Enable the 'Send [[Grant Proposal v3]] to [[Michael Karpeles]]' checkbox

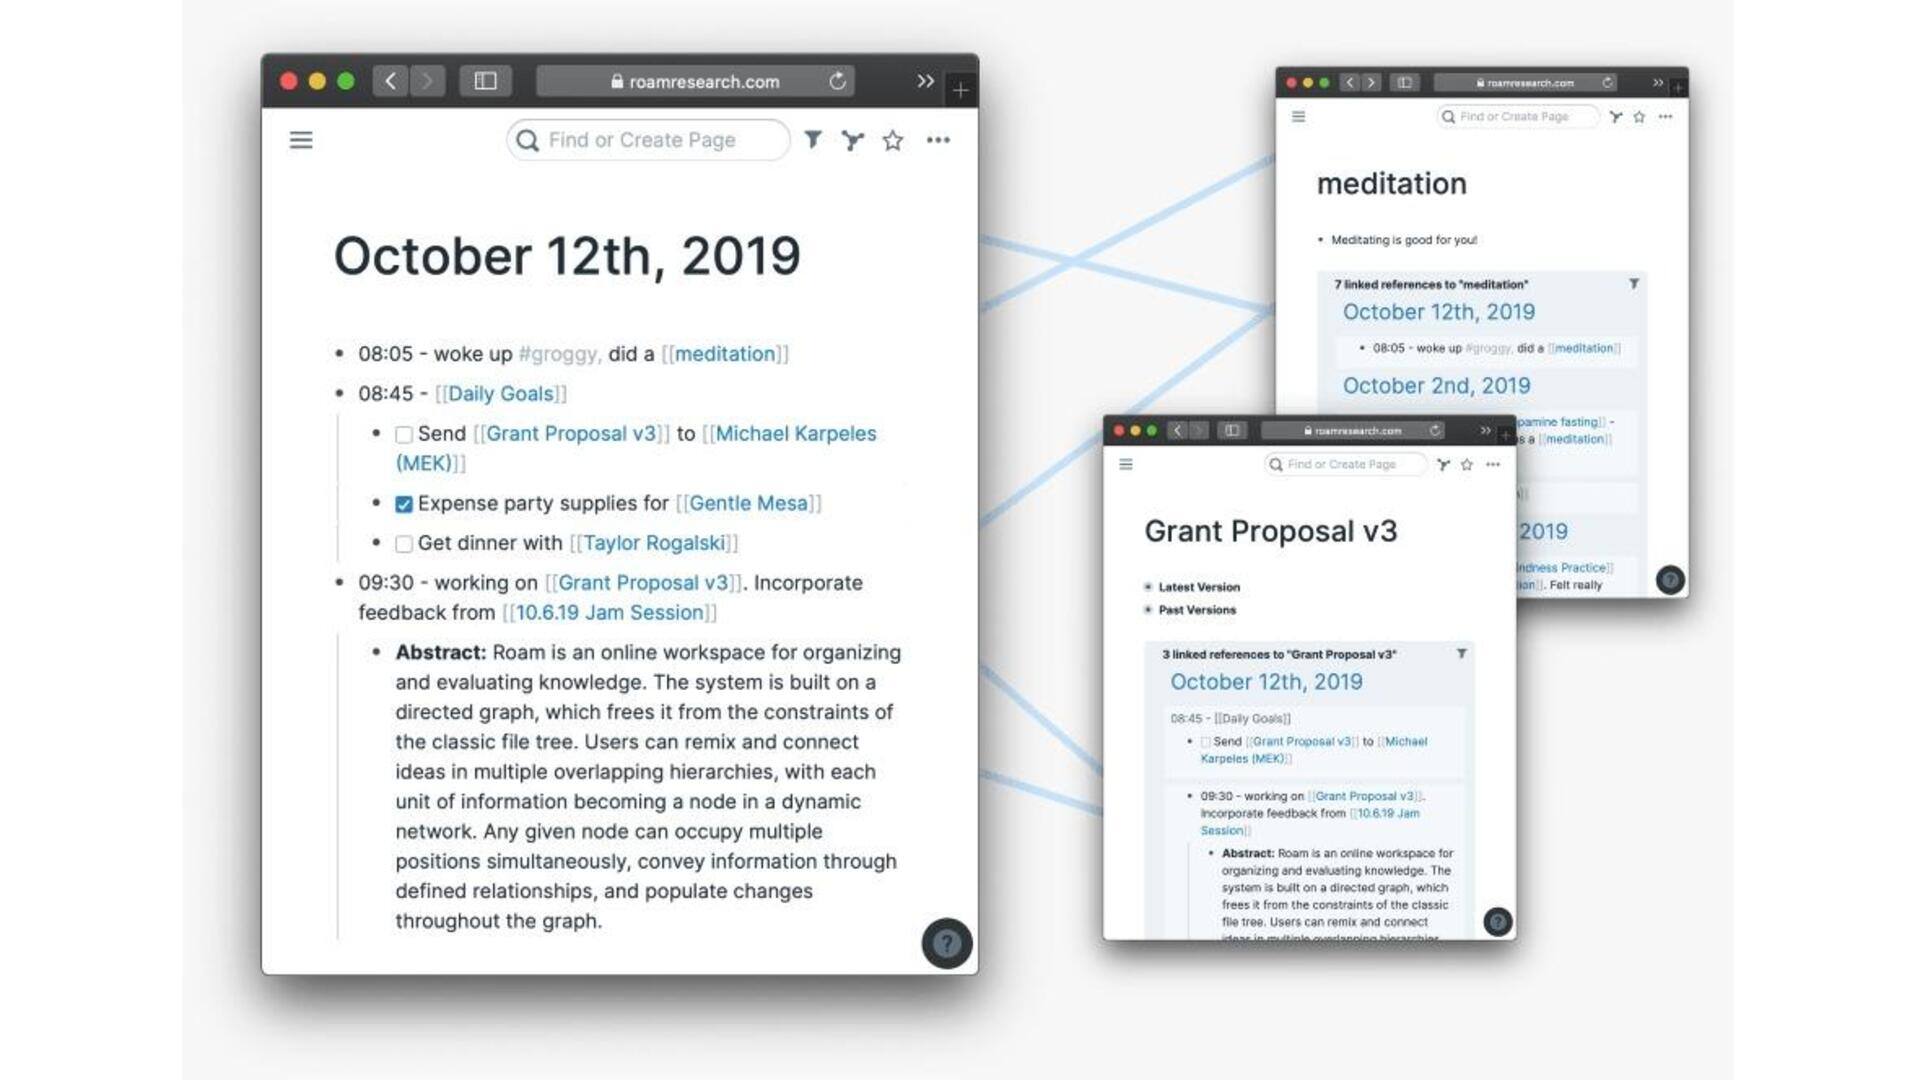(402, 433)
